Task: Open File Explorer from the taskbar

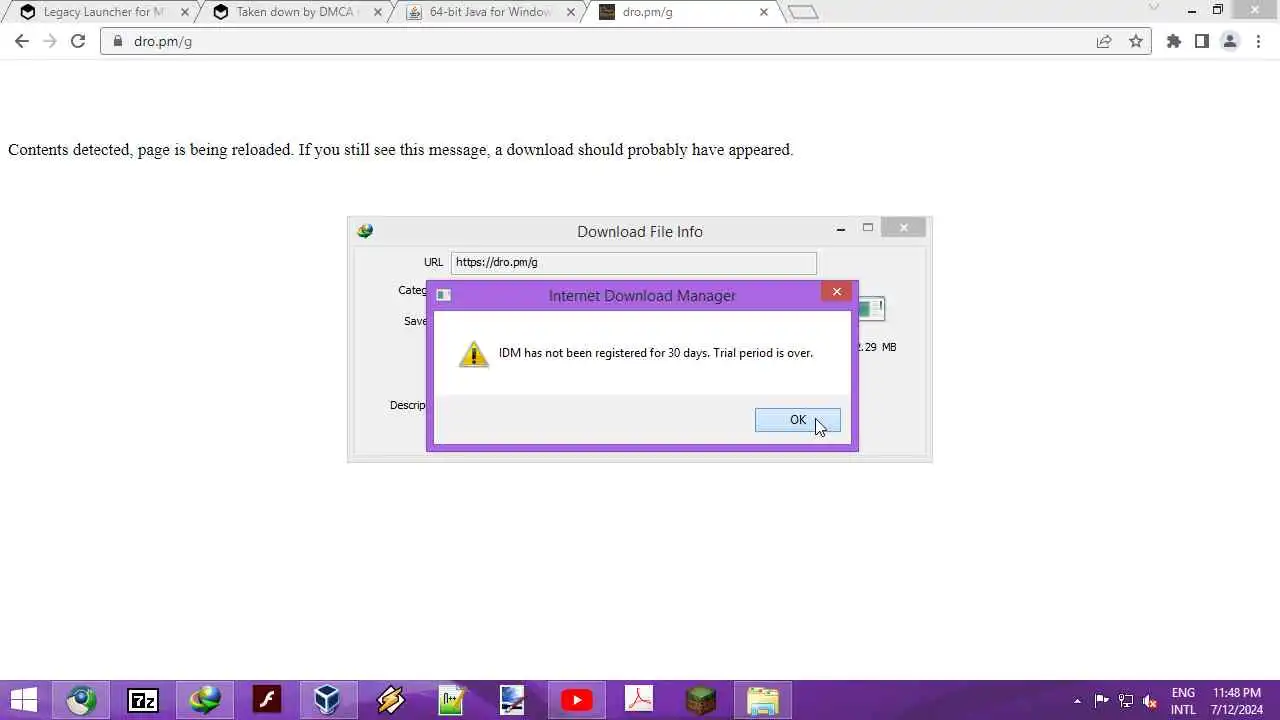Action: click(x=763, y=700)
